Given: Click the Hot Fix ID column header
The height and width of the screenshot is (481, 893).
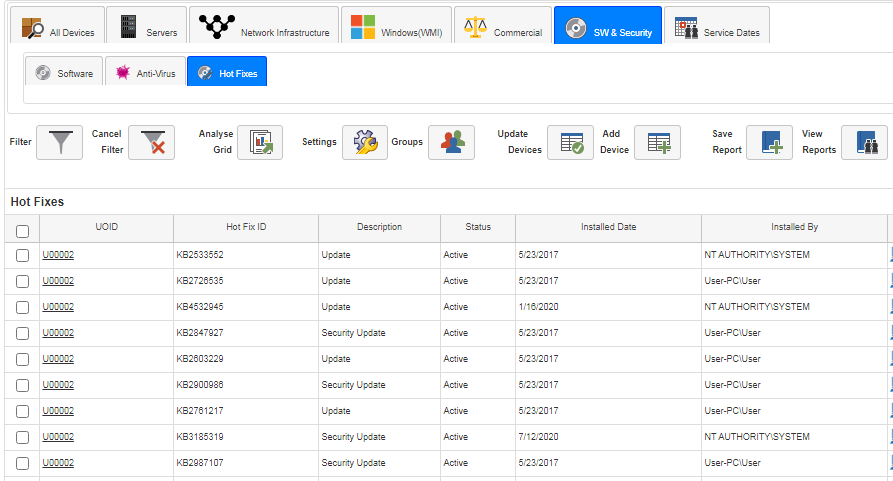Looking at the screenshot, I should point(246,227).
